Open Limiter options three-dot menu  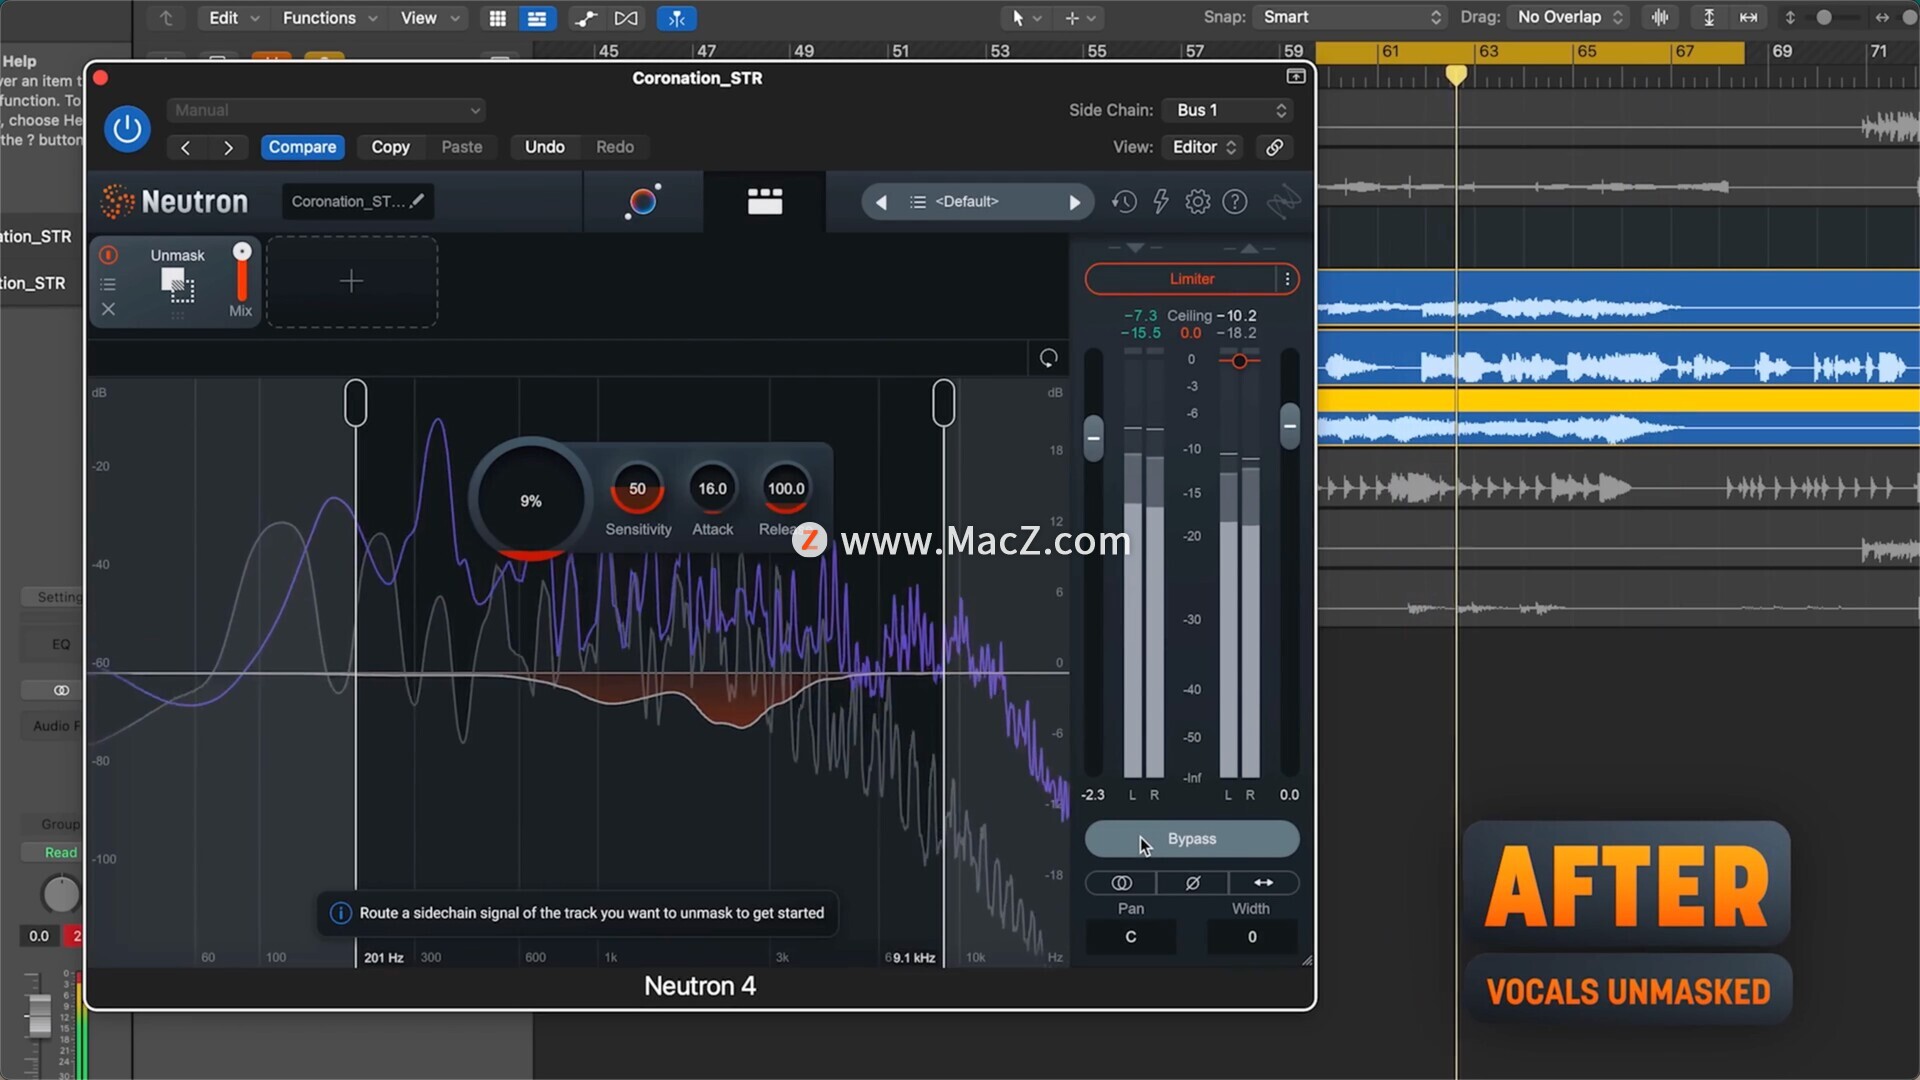tap(1288, 279)
